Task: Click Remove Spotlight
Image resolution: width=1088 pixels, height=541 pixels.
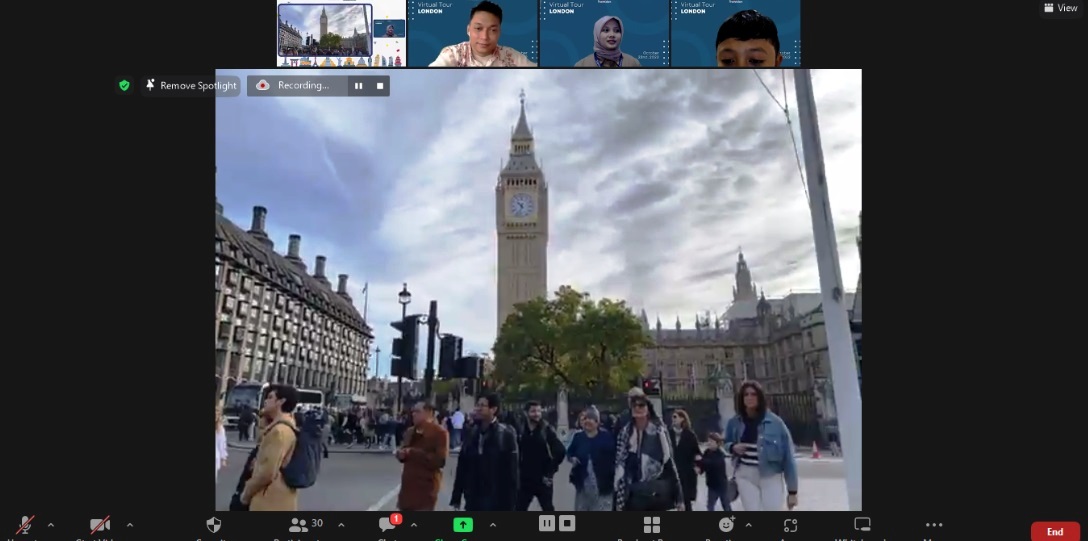Action: click(x=191, y=86)
